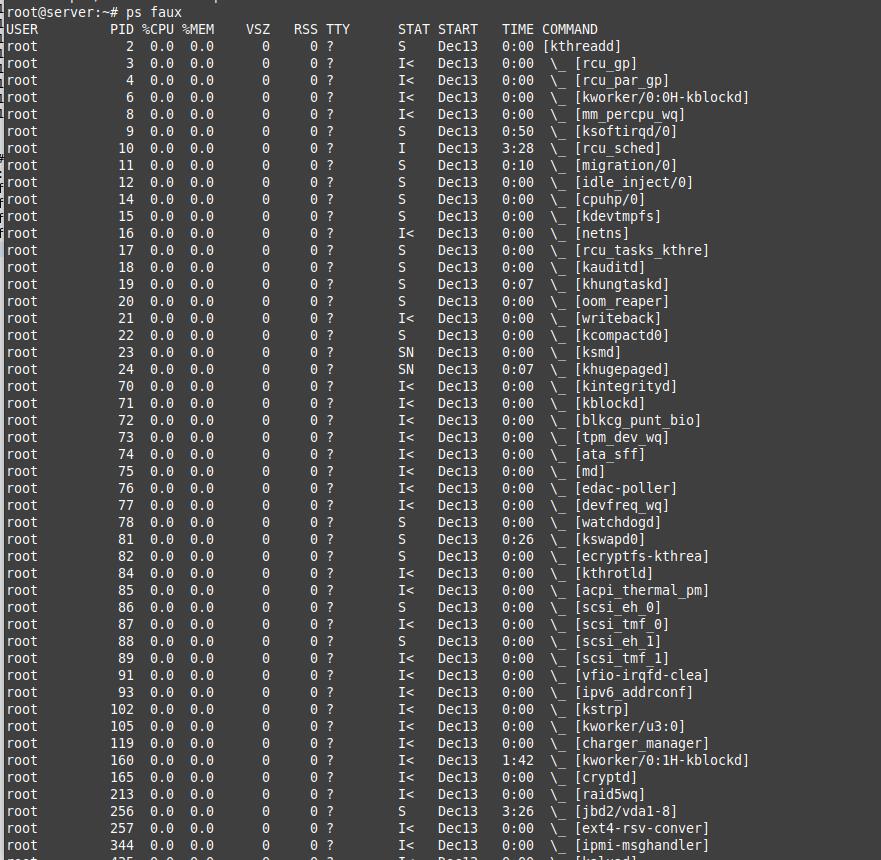The image size is (881, 860).
Task: Click the [kauditd] process name
Action: click(x=610, y=267)
